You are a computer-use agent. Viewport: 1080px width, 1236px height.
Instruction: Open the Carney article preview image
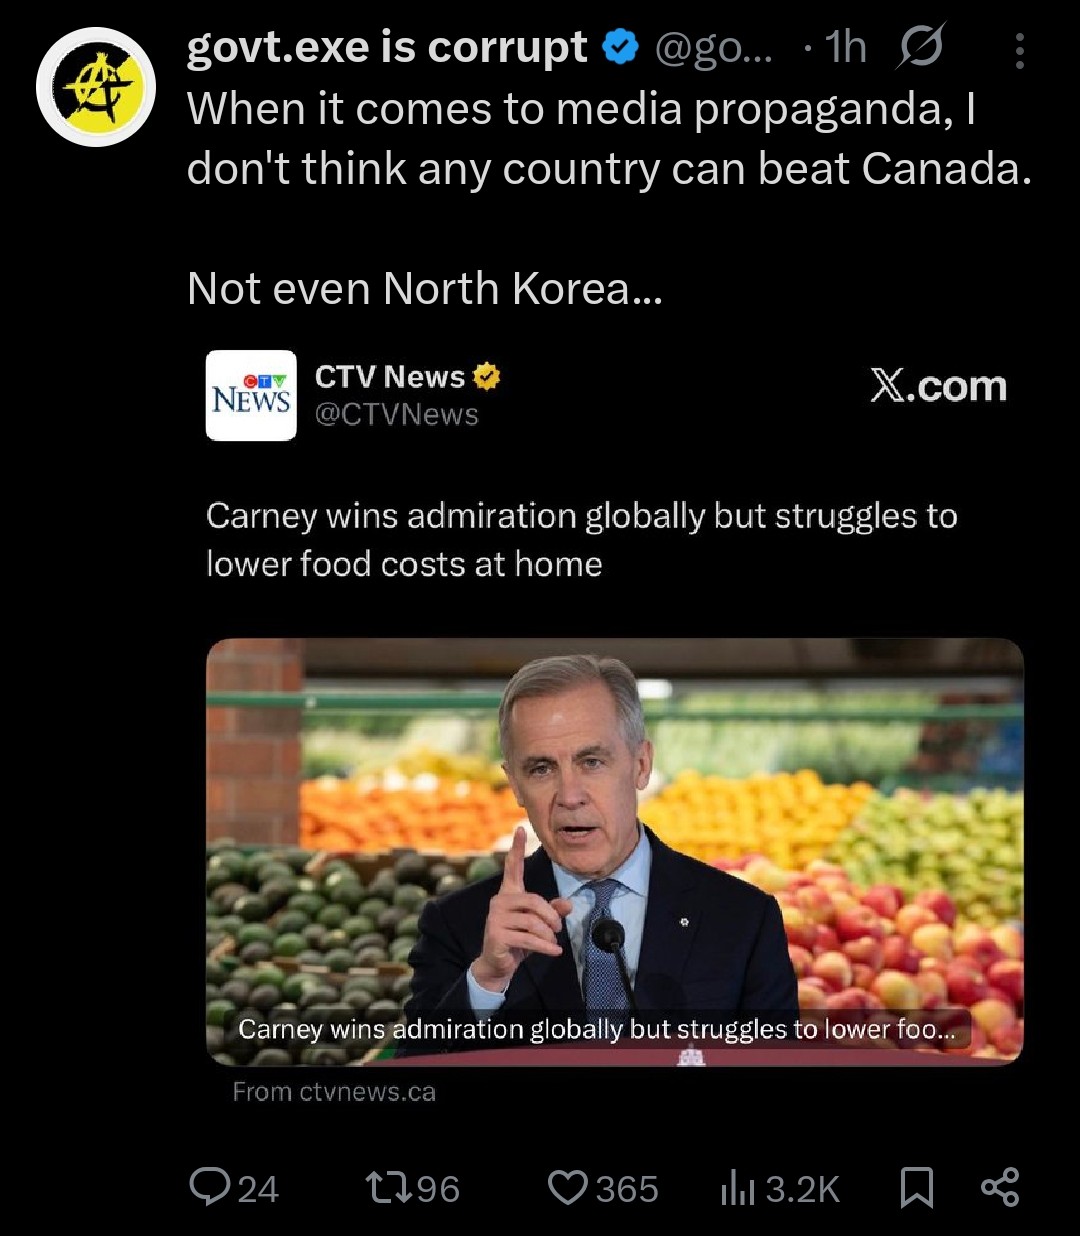coord(615,852)
